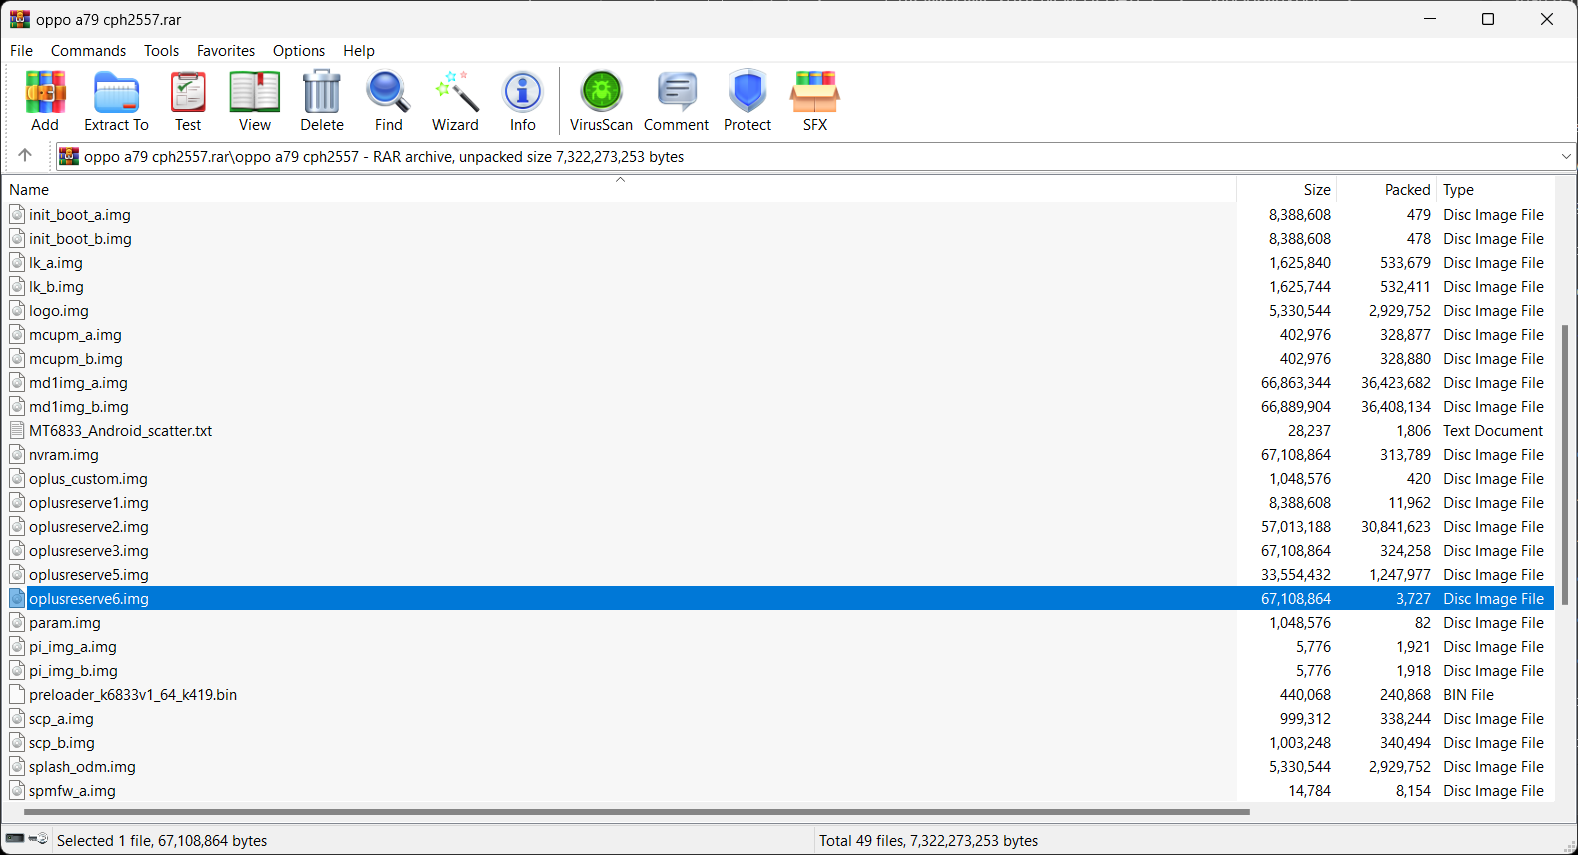Select init_boot_b.img file

80,238
